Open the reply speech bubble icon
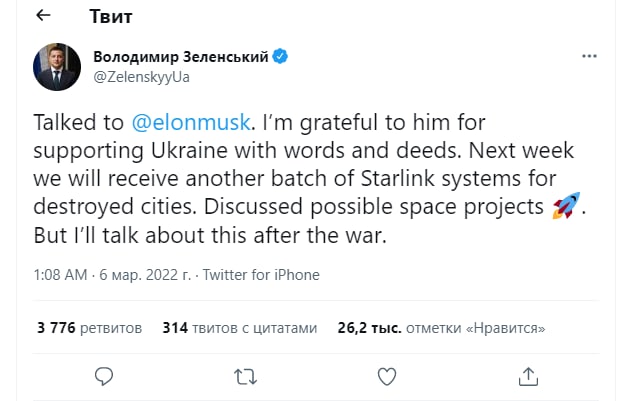Screen dimensions: 626x401 click(x=104, y=376)
